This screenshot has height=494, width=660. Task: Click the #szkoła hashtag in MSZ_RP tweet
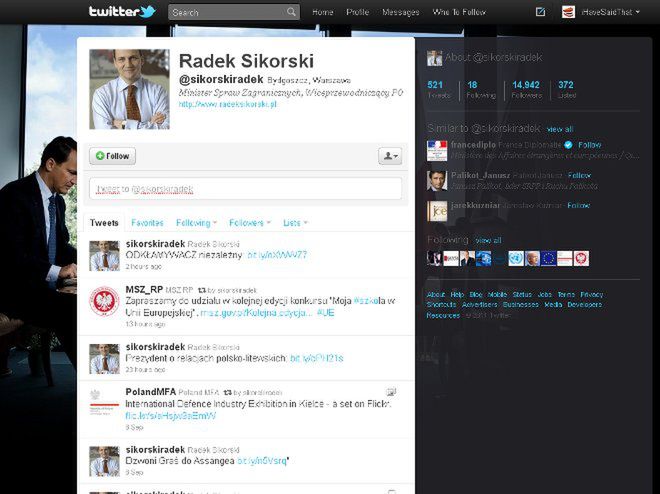pos(370,301)
